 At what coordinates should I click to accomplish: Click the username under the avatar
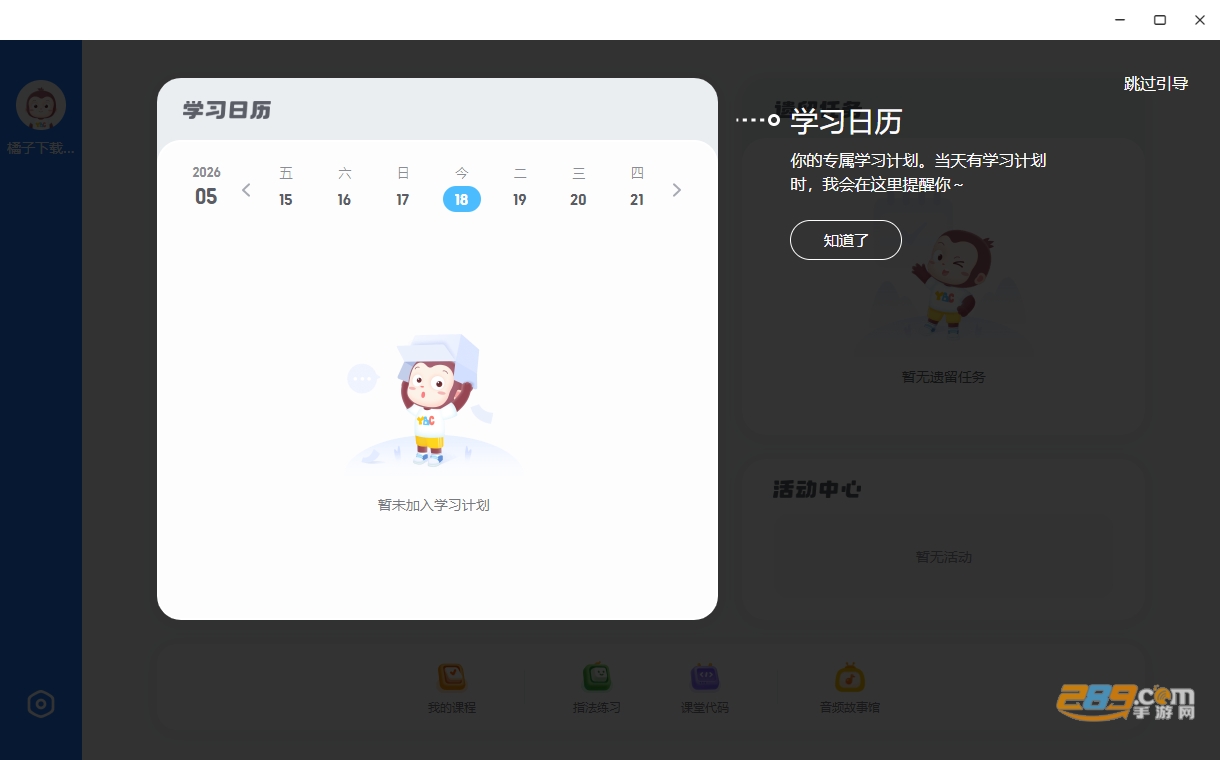41,148
